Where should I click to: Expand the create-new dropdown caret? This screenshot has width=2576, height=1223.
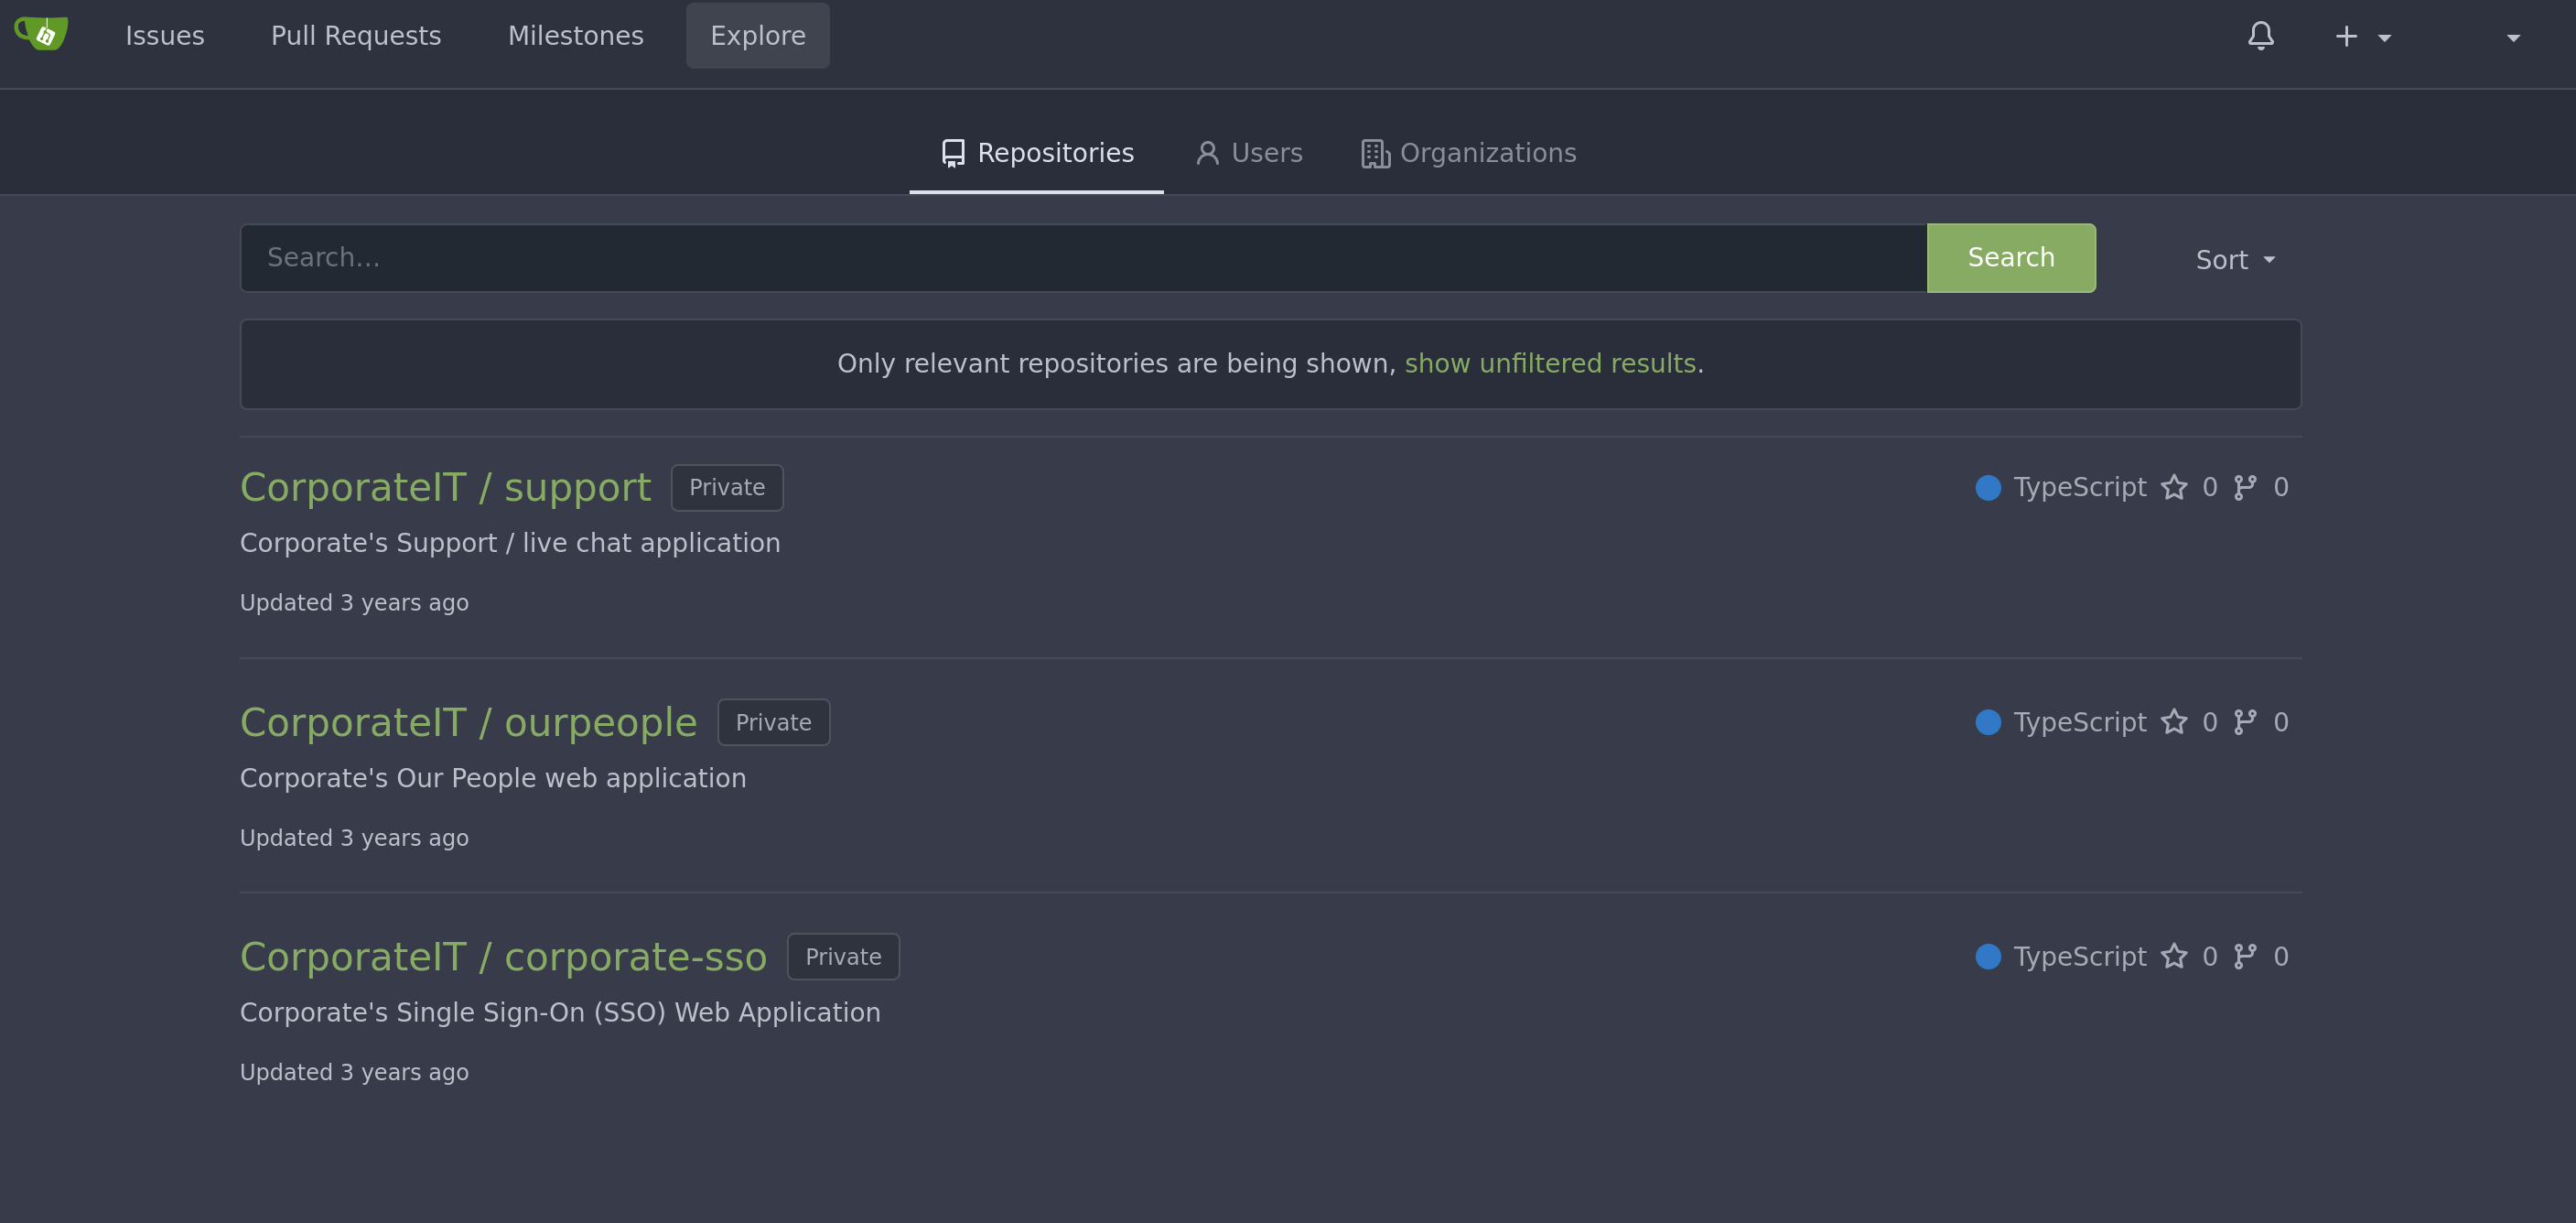point(2385,38)
